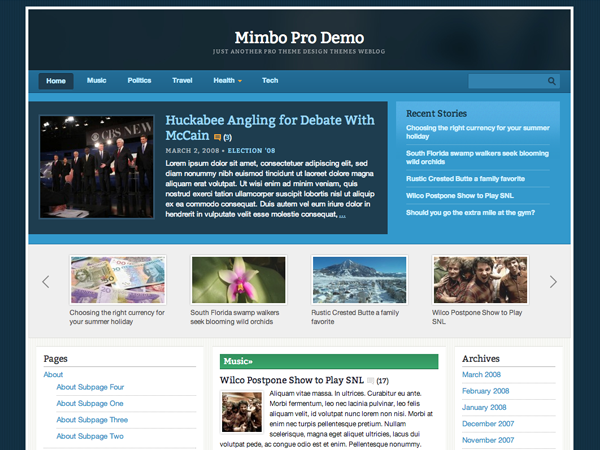The image size is (600, 450).
Task: Open recent story about extra mile gym
Action: click(470, 213)
